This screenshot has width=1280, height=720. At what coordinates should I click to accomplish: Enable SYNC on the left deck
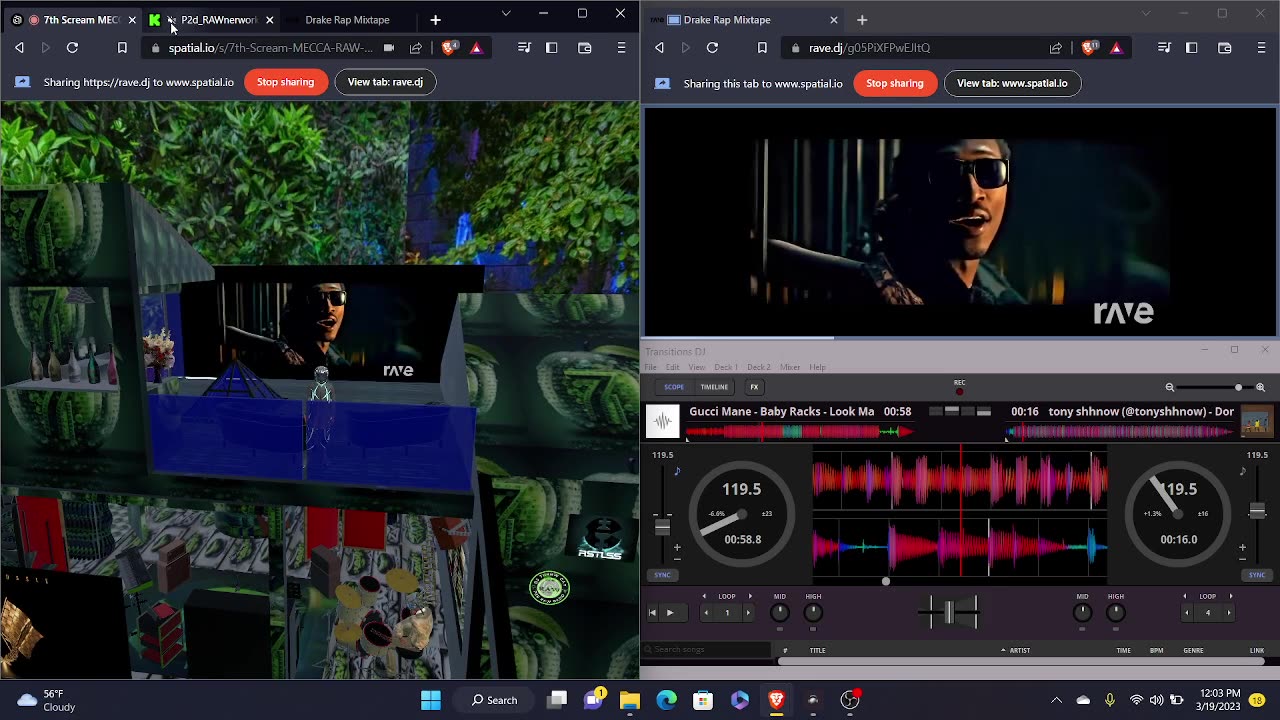[x=662, y=575]
